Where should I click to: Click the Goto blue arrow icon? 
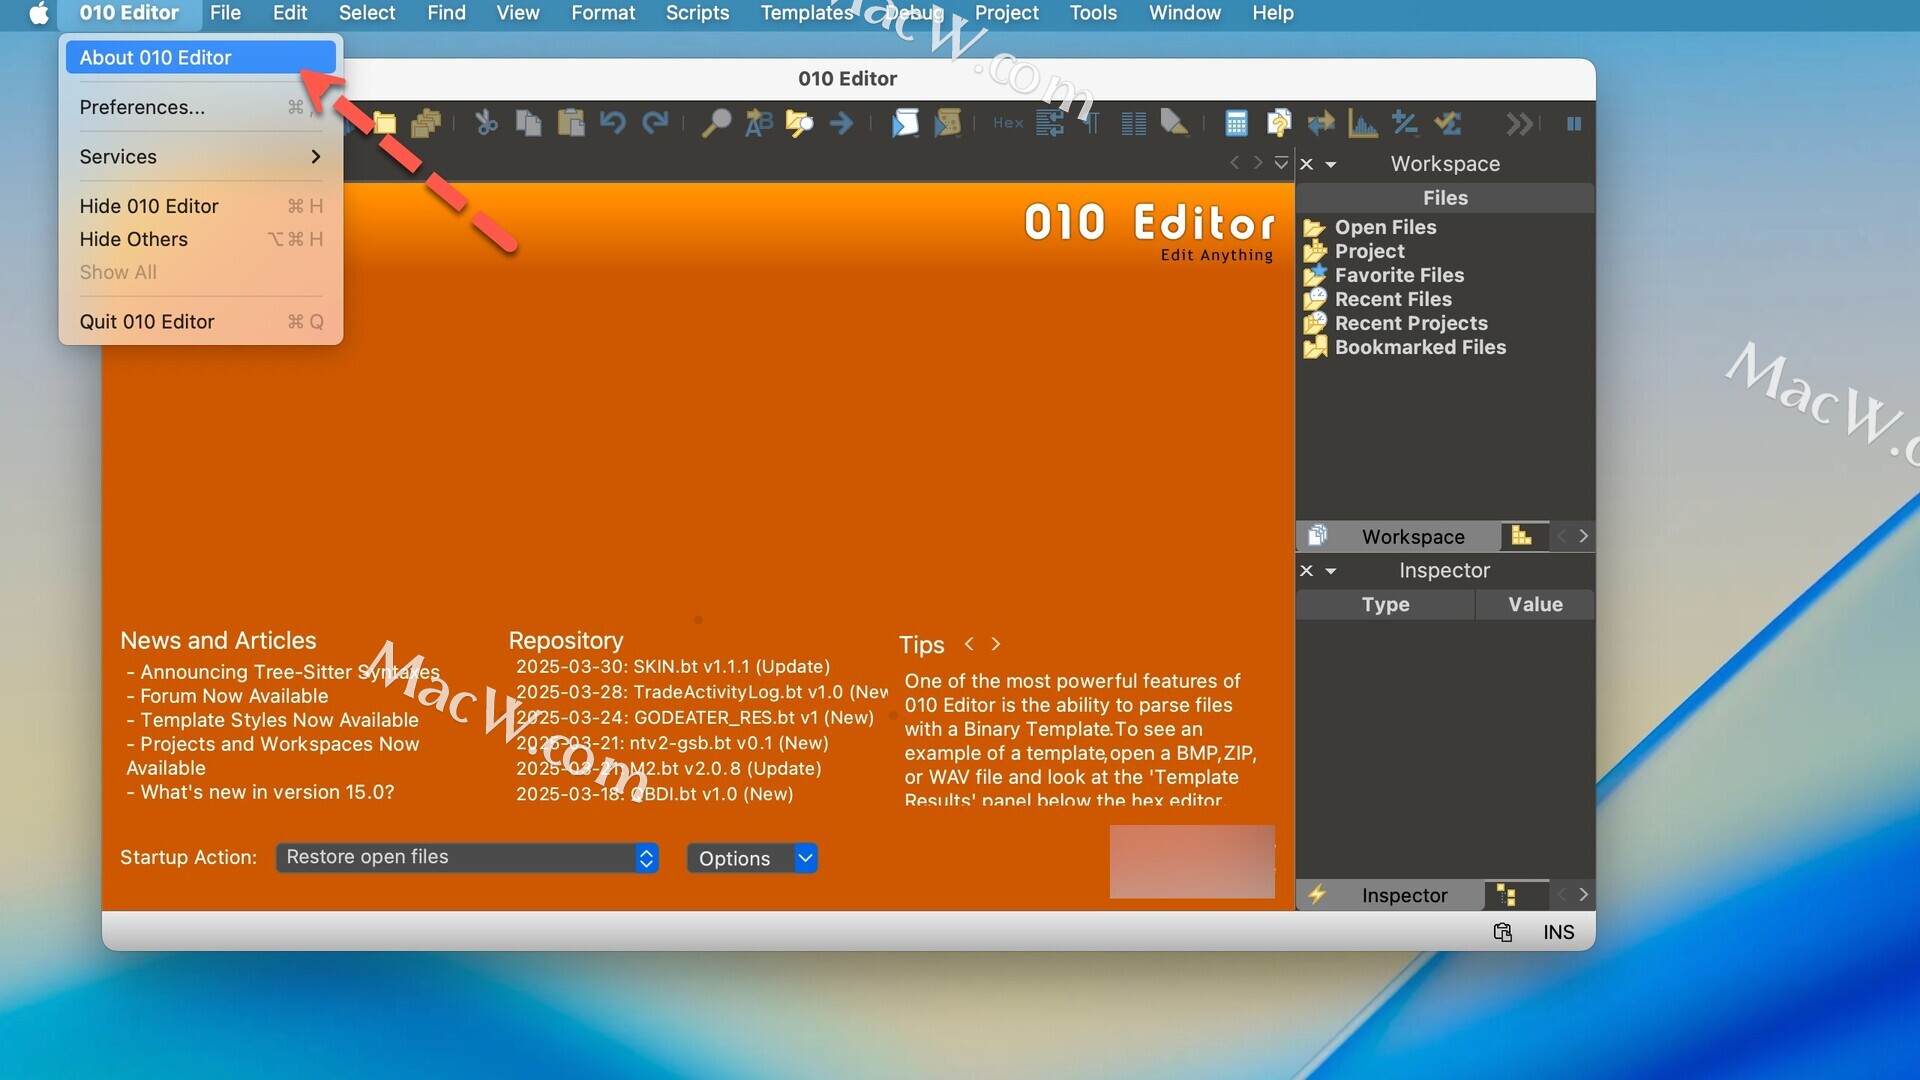(842, 123)
